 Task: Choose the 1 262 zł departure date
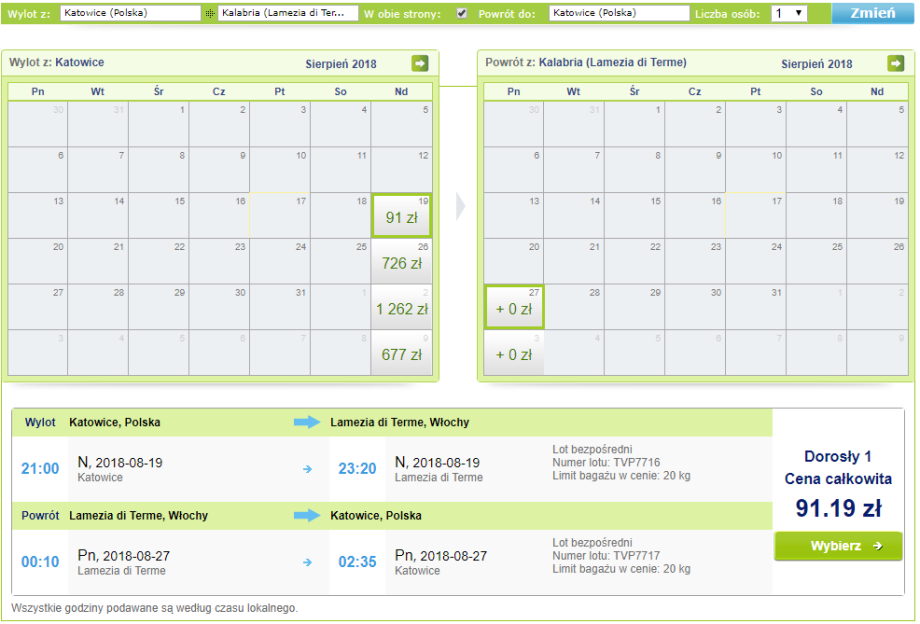(401, 308)
